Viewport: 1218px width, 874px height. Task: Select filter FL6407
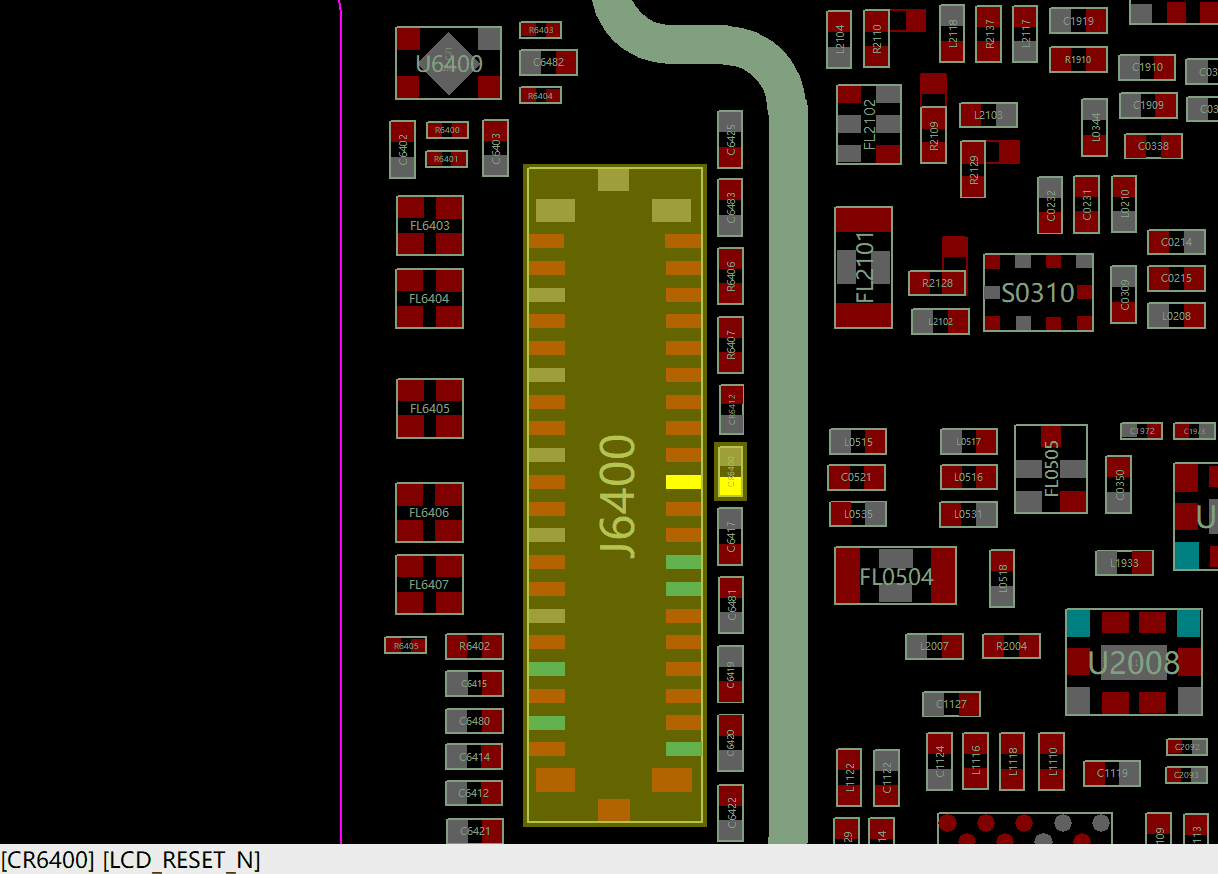[430, 585]
